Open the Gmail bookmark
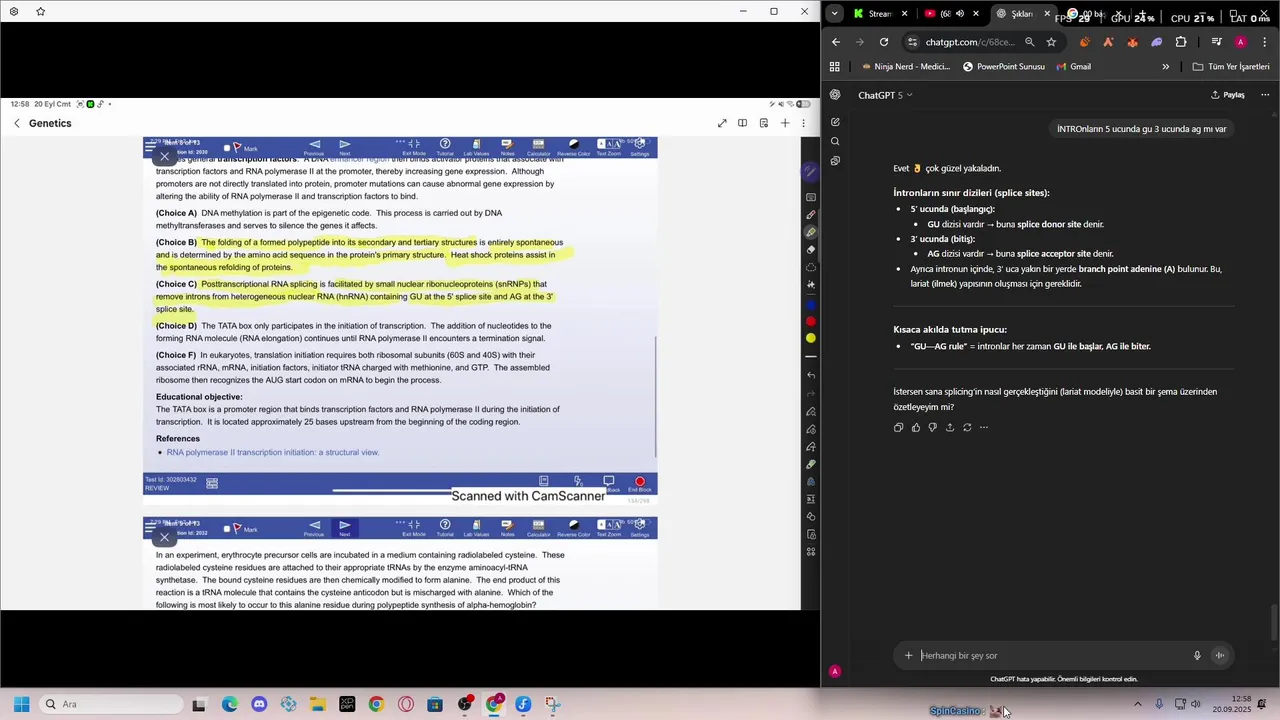Image resolution: width=1280 pixels, height=720 pixels. 1073,67
